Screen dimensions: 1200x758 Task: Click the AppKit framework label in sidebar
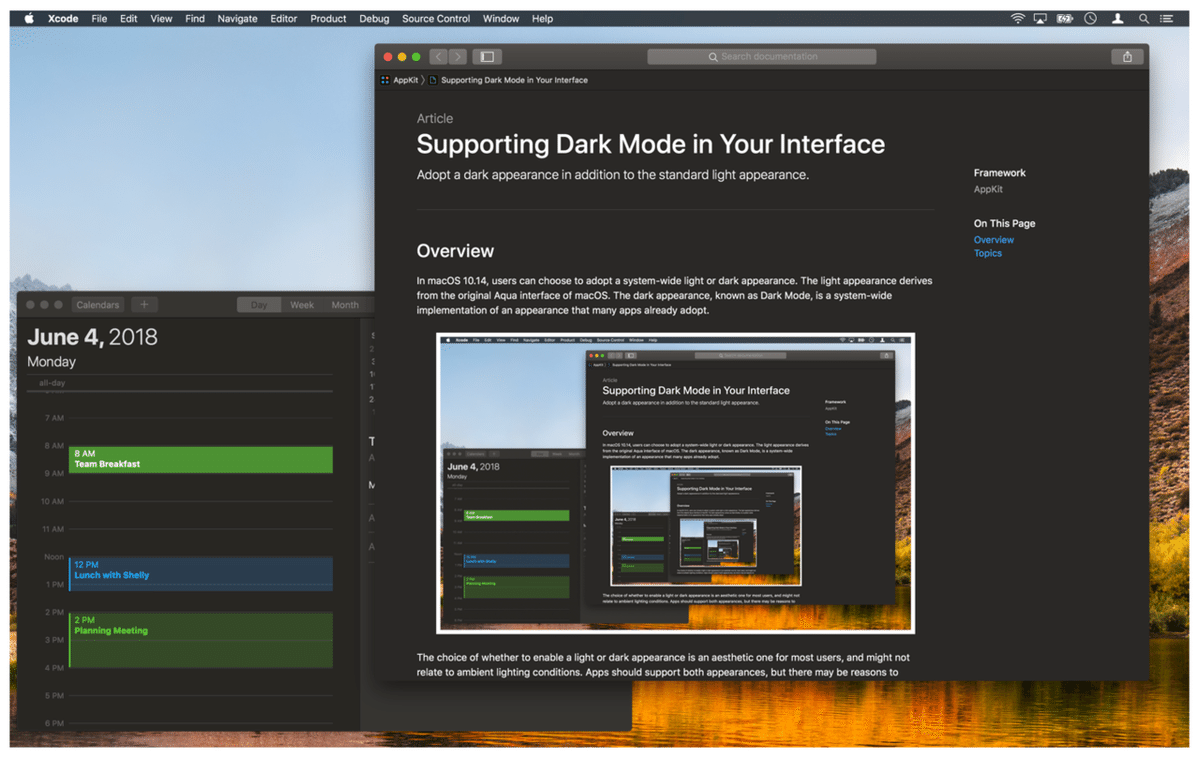click(x=988, y=189)
